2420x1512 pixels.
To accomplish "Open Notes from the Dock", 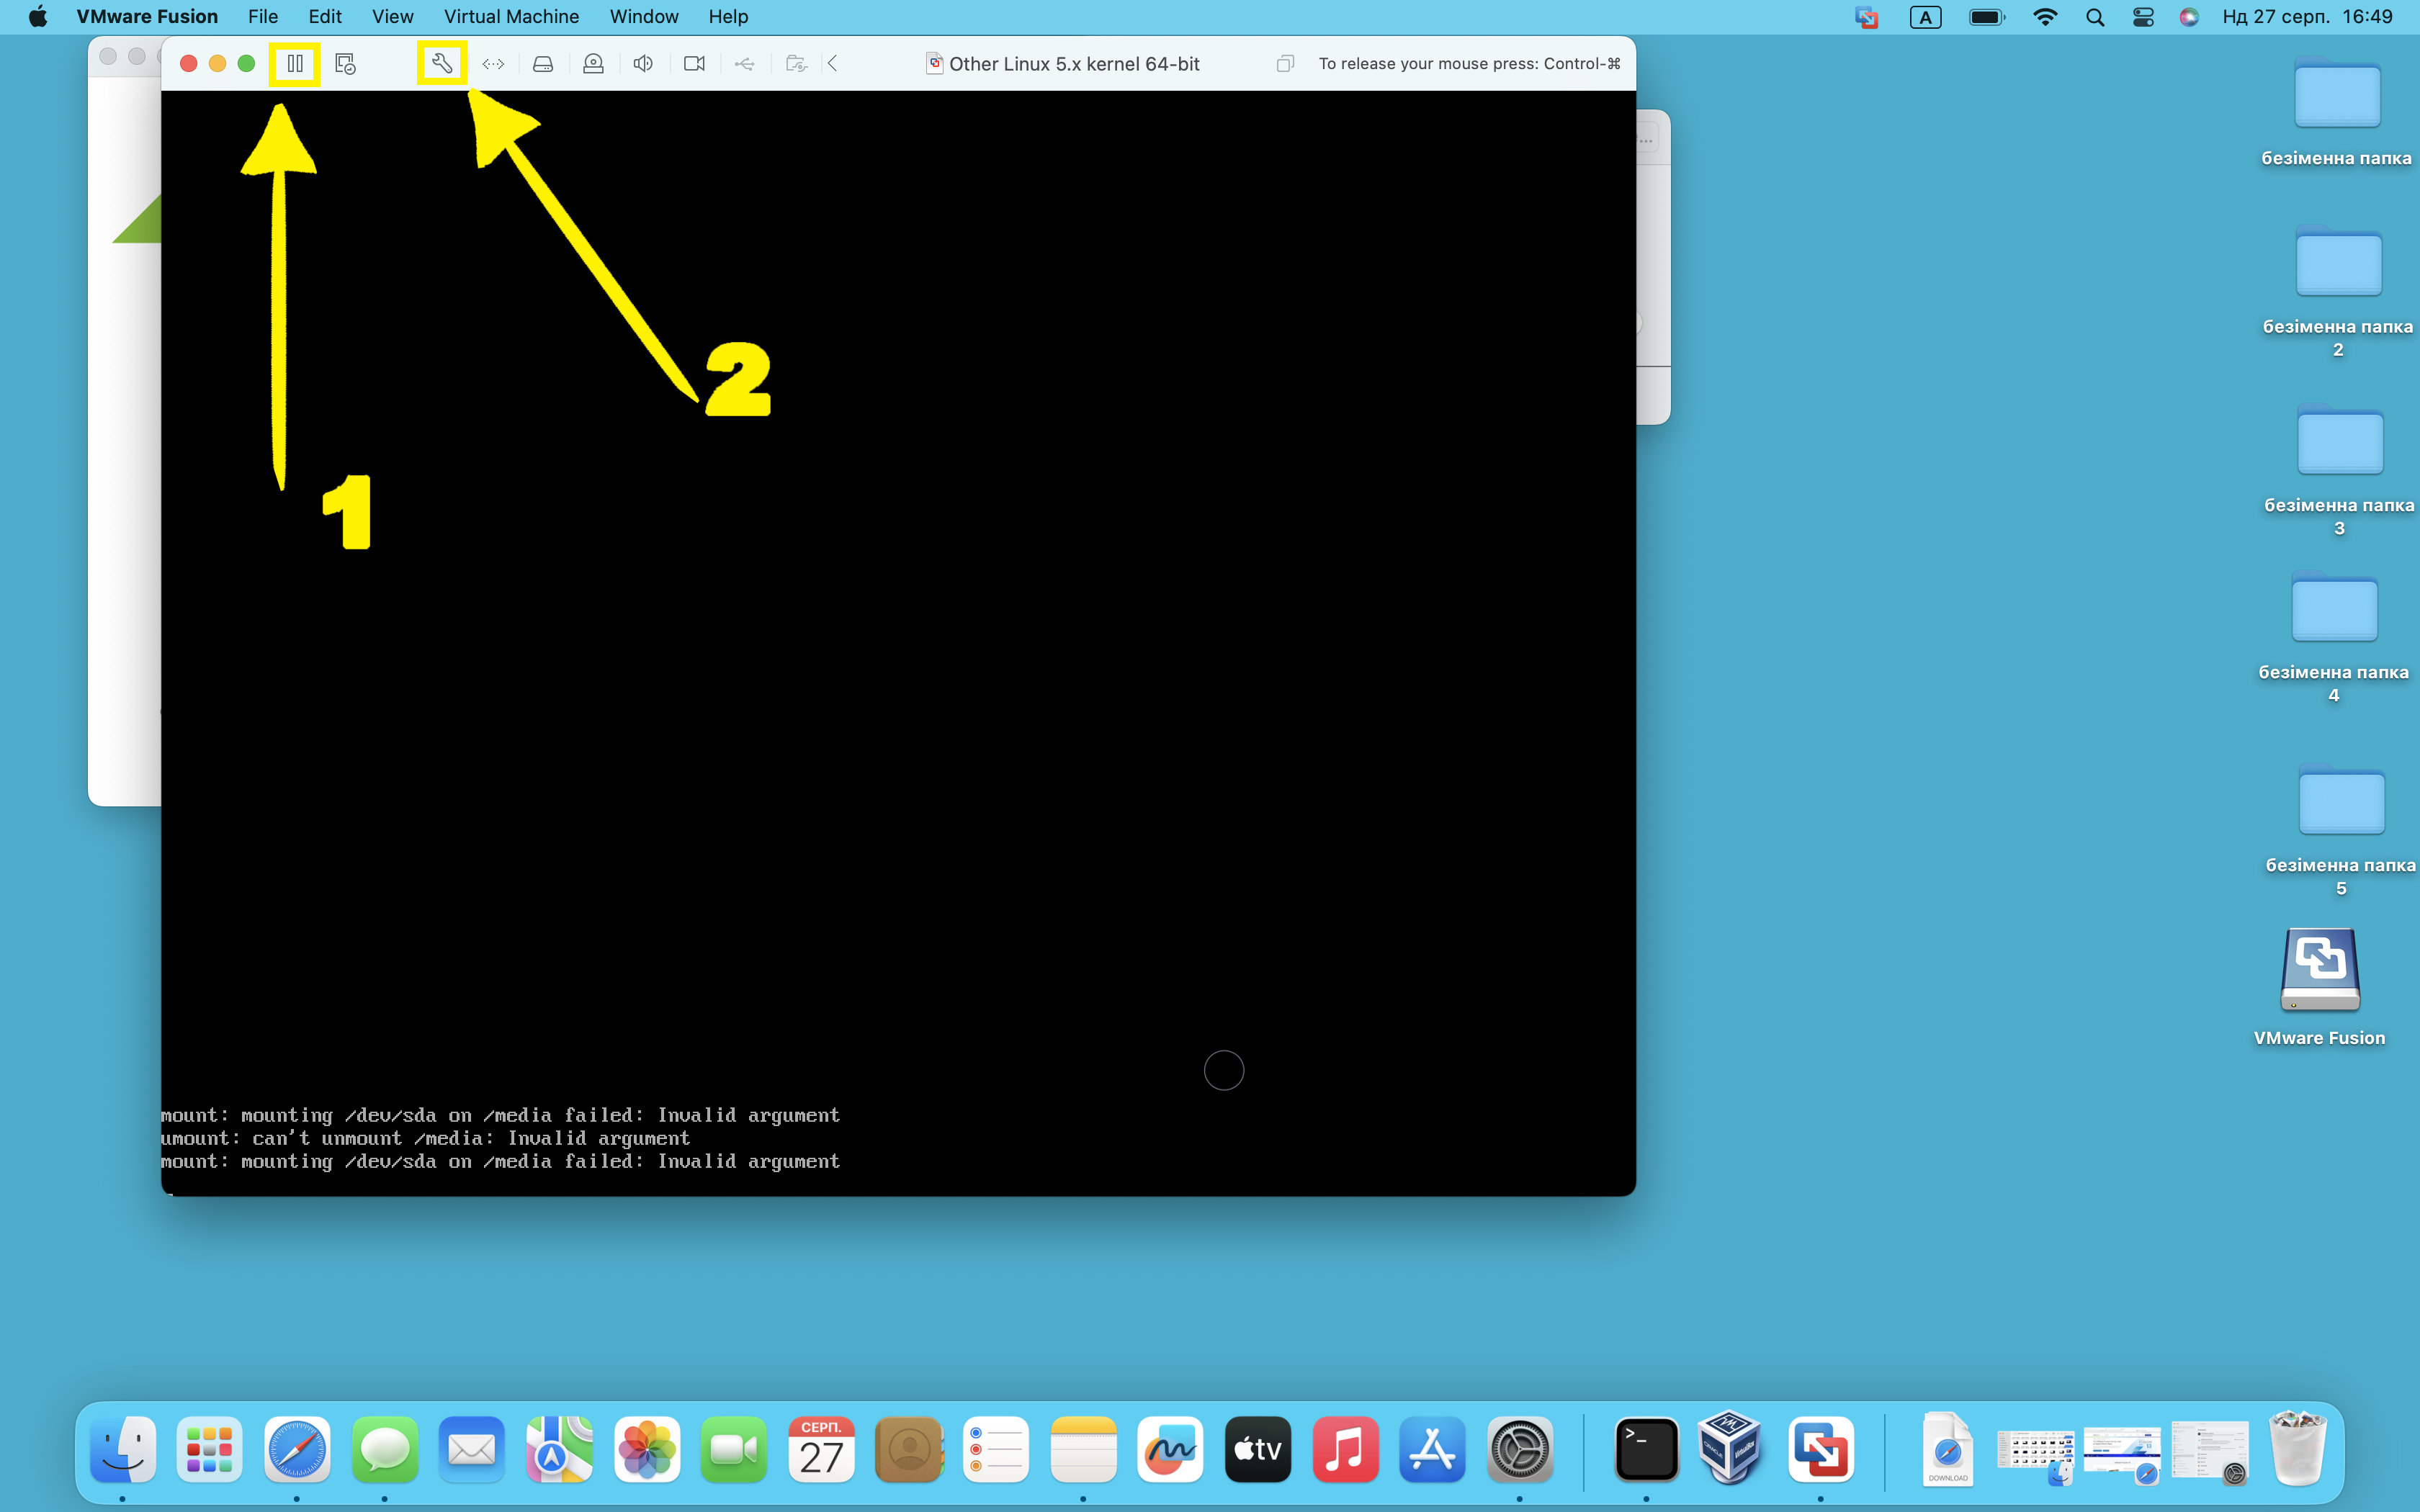I will (1083, 1449).
